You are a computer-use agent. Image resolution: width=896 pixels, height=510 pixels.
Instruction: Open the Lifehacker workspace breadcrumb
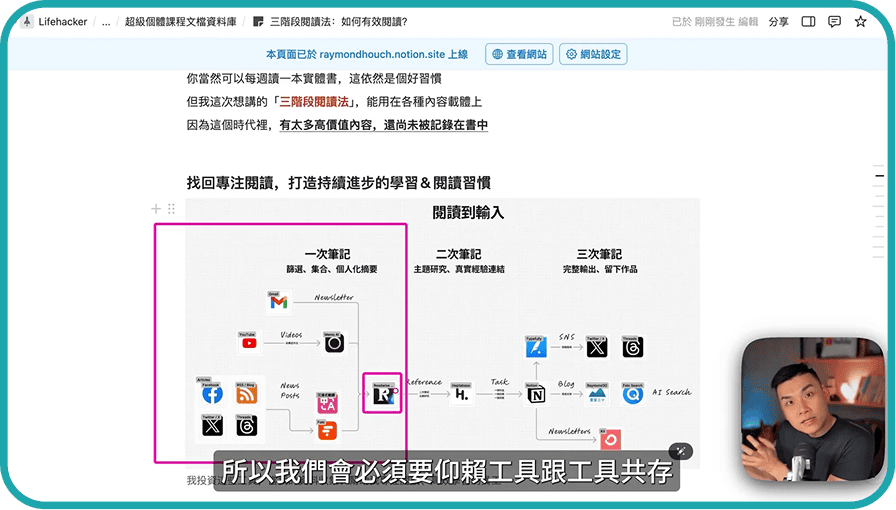pyautogui.click(x=55, y=22)
